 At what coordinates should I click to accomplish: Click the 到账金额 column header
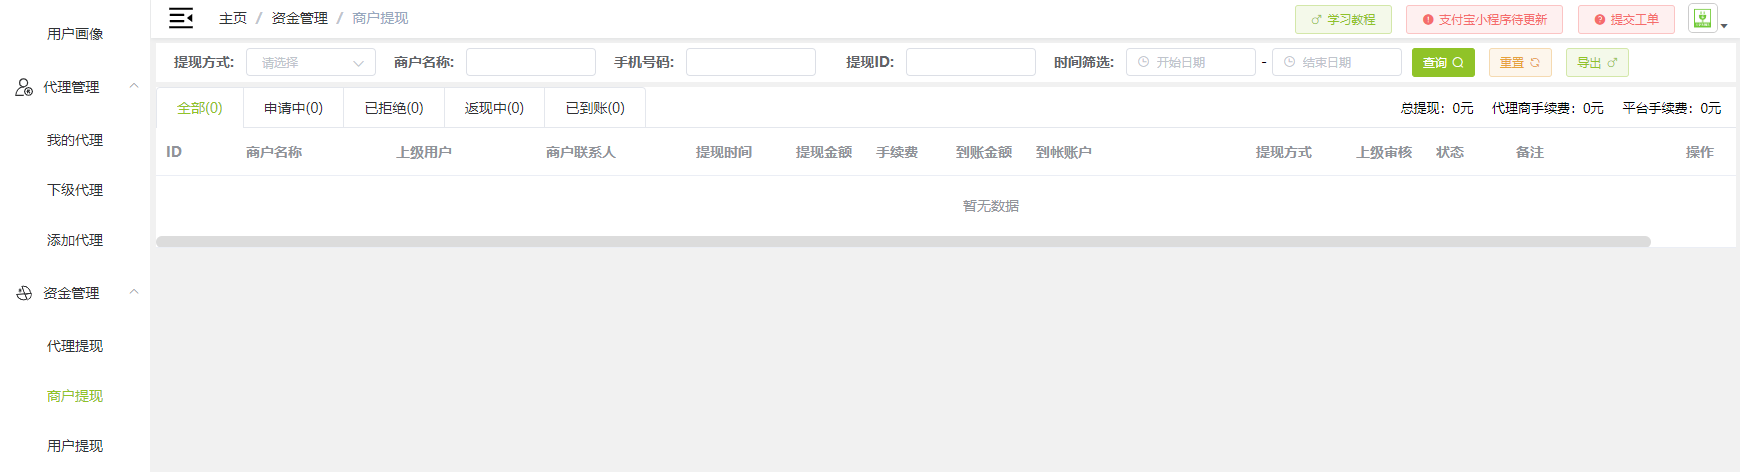tap(984, 152)
